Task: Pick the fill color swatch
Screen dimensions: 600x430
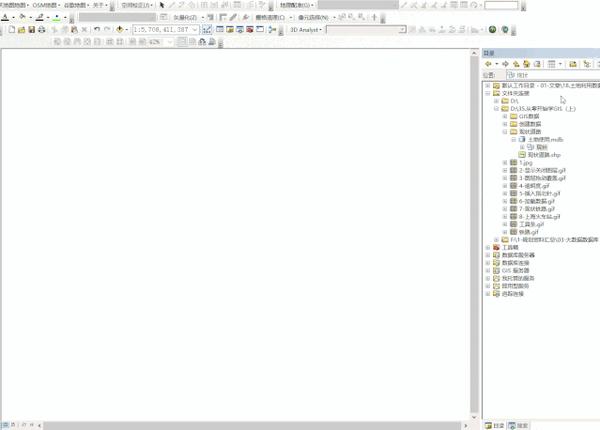Action: (22, 18)
